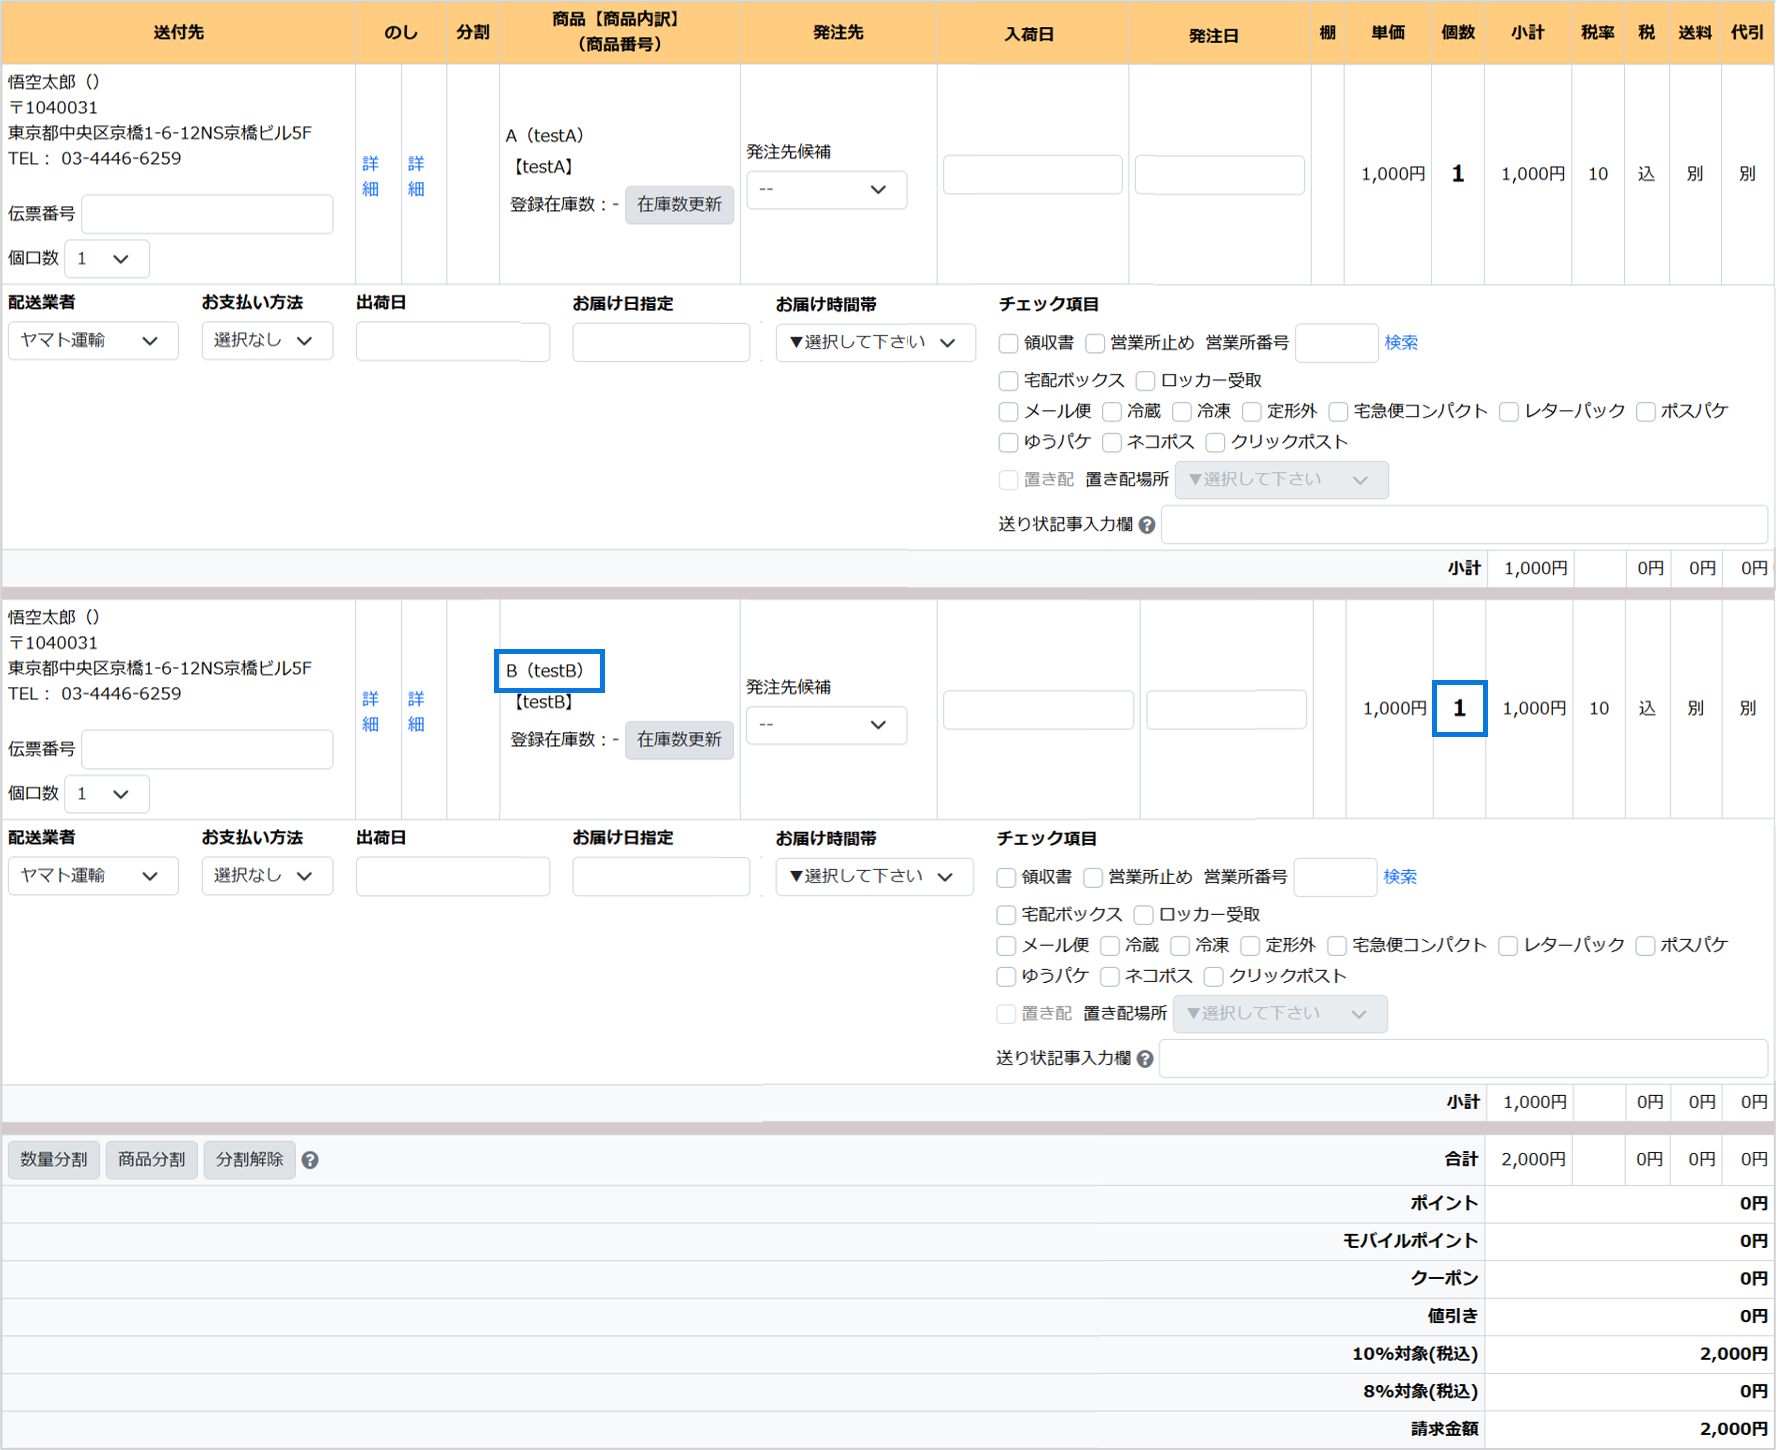Open the 配送業者 dropdown for product A
This screenshot has width=1783, height=1450.
(x=93, y=341)
